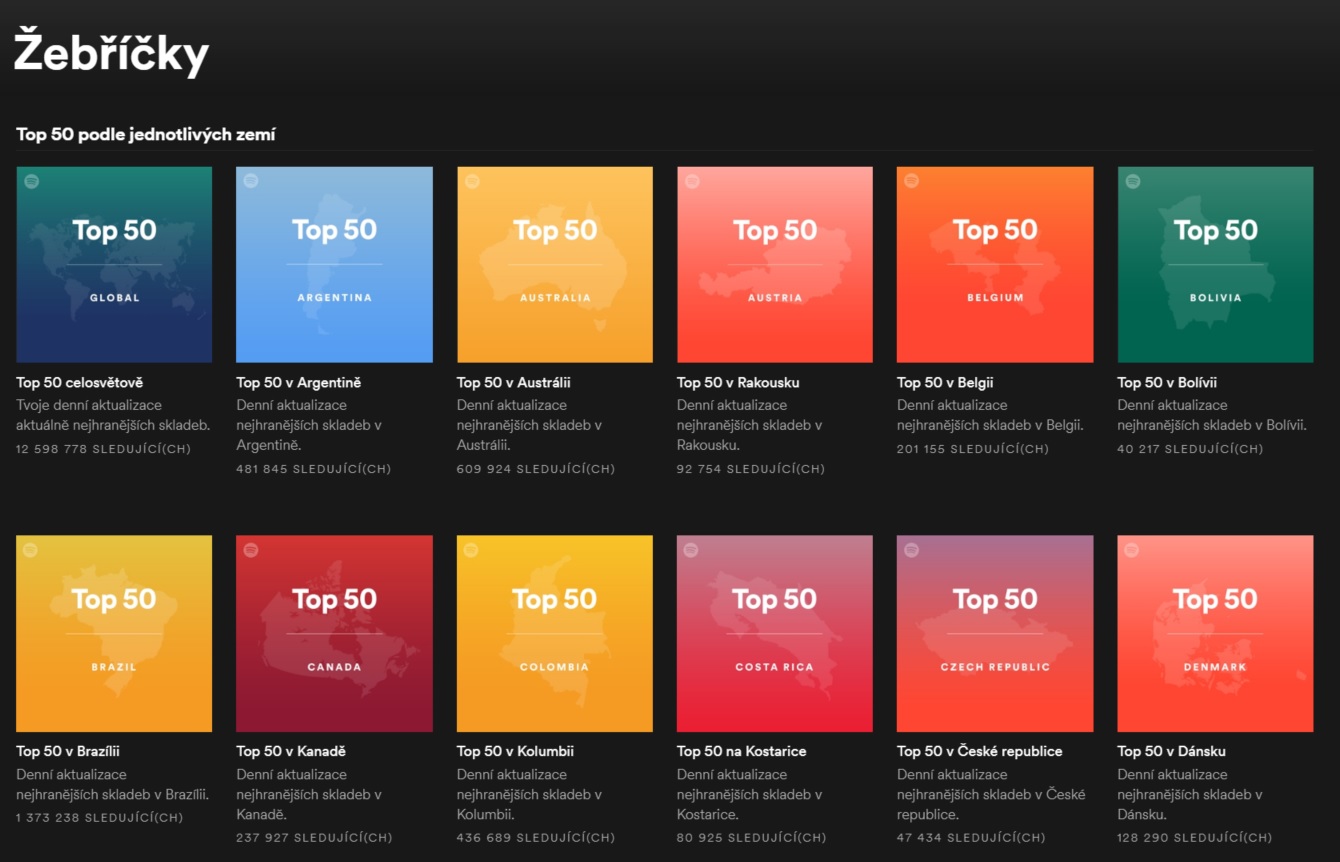This screenshot has height=862, width=1340.
Task: Click the Spotify logo on the Denmark cover
Action: point(1132,550)
